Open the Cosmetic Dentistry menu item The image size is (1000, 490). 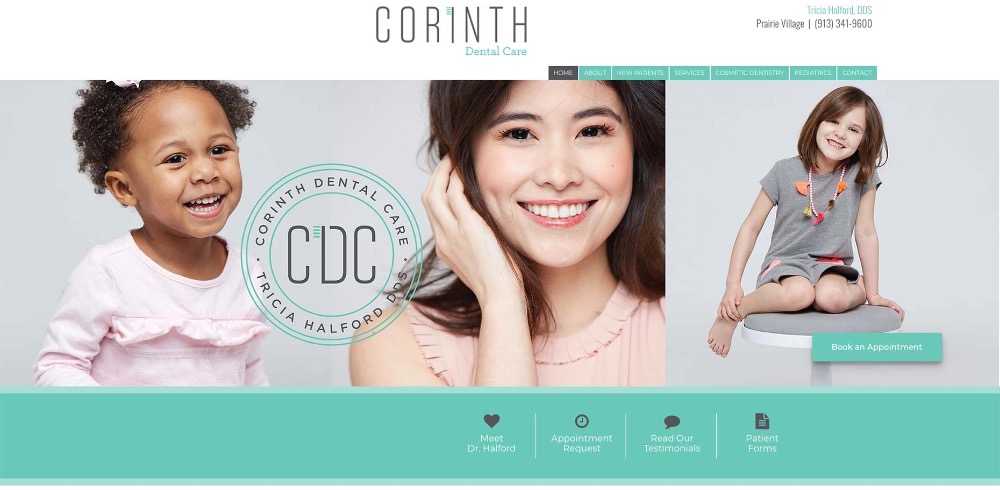(749, 73)
